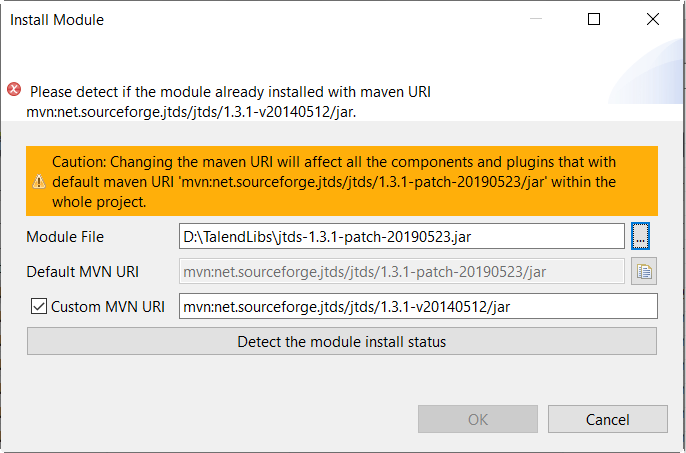Click the copy Default MVN URI icon
The width and height of the screenshot is (686, 453).
(641, 270)
